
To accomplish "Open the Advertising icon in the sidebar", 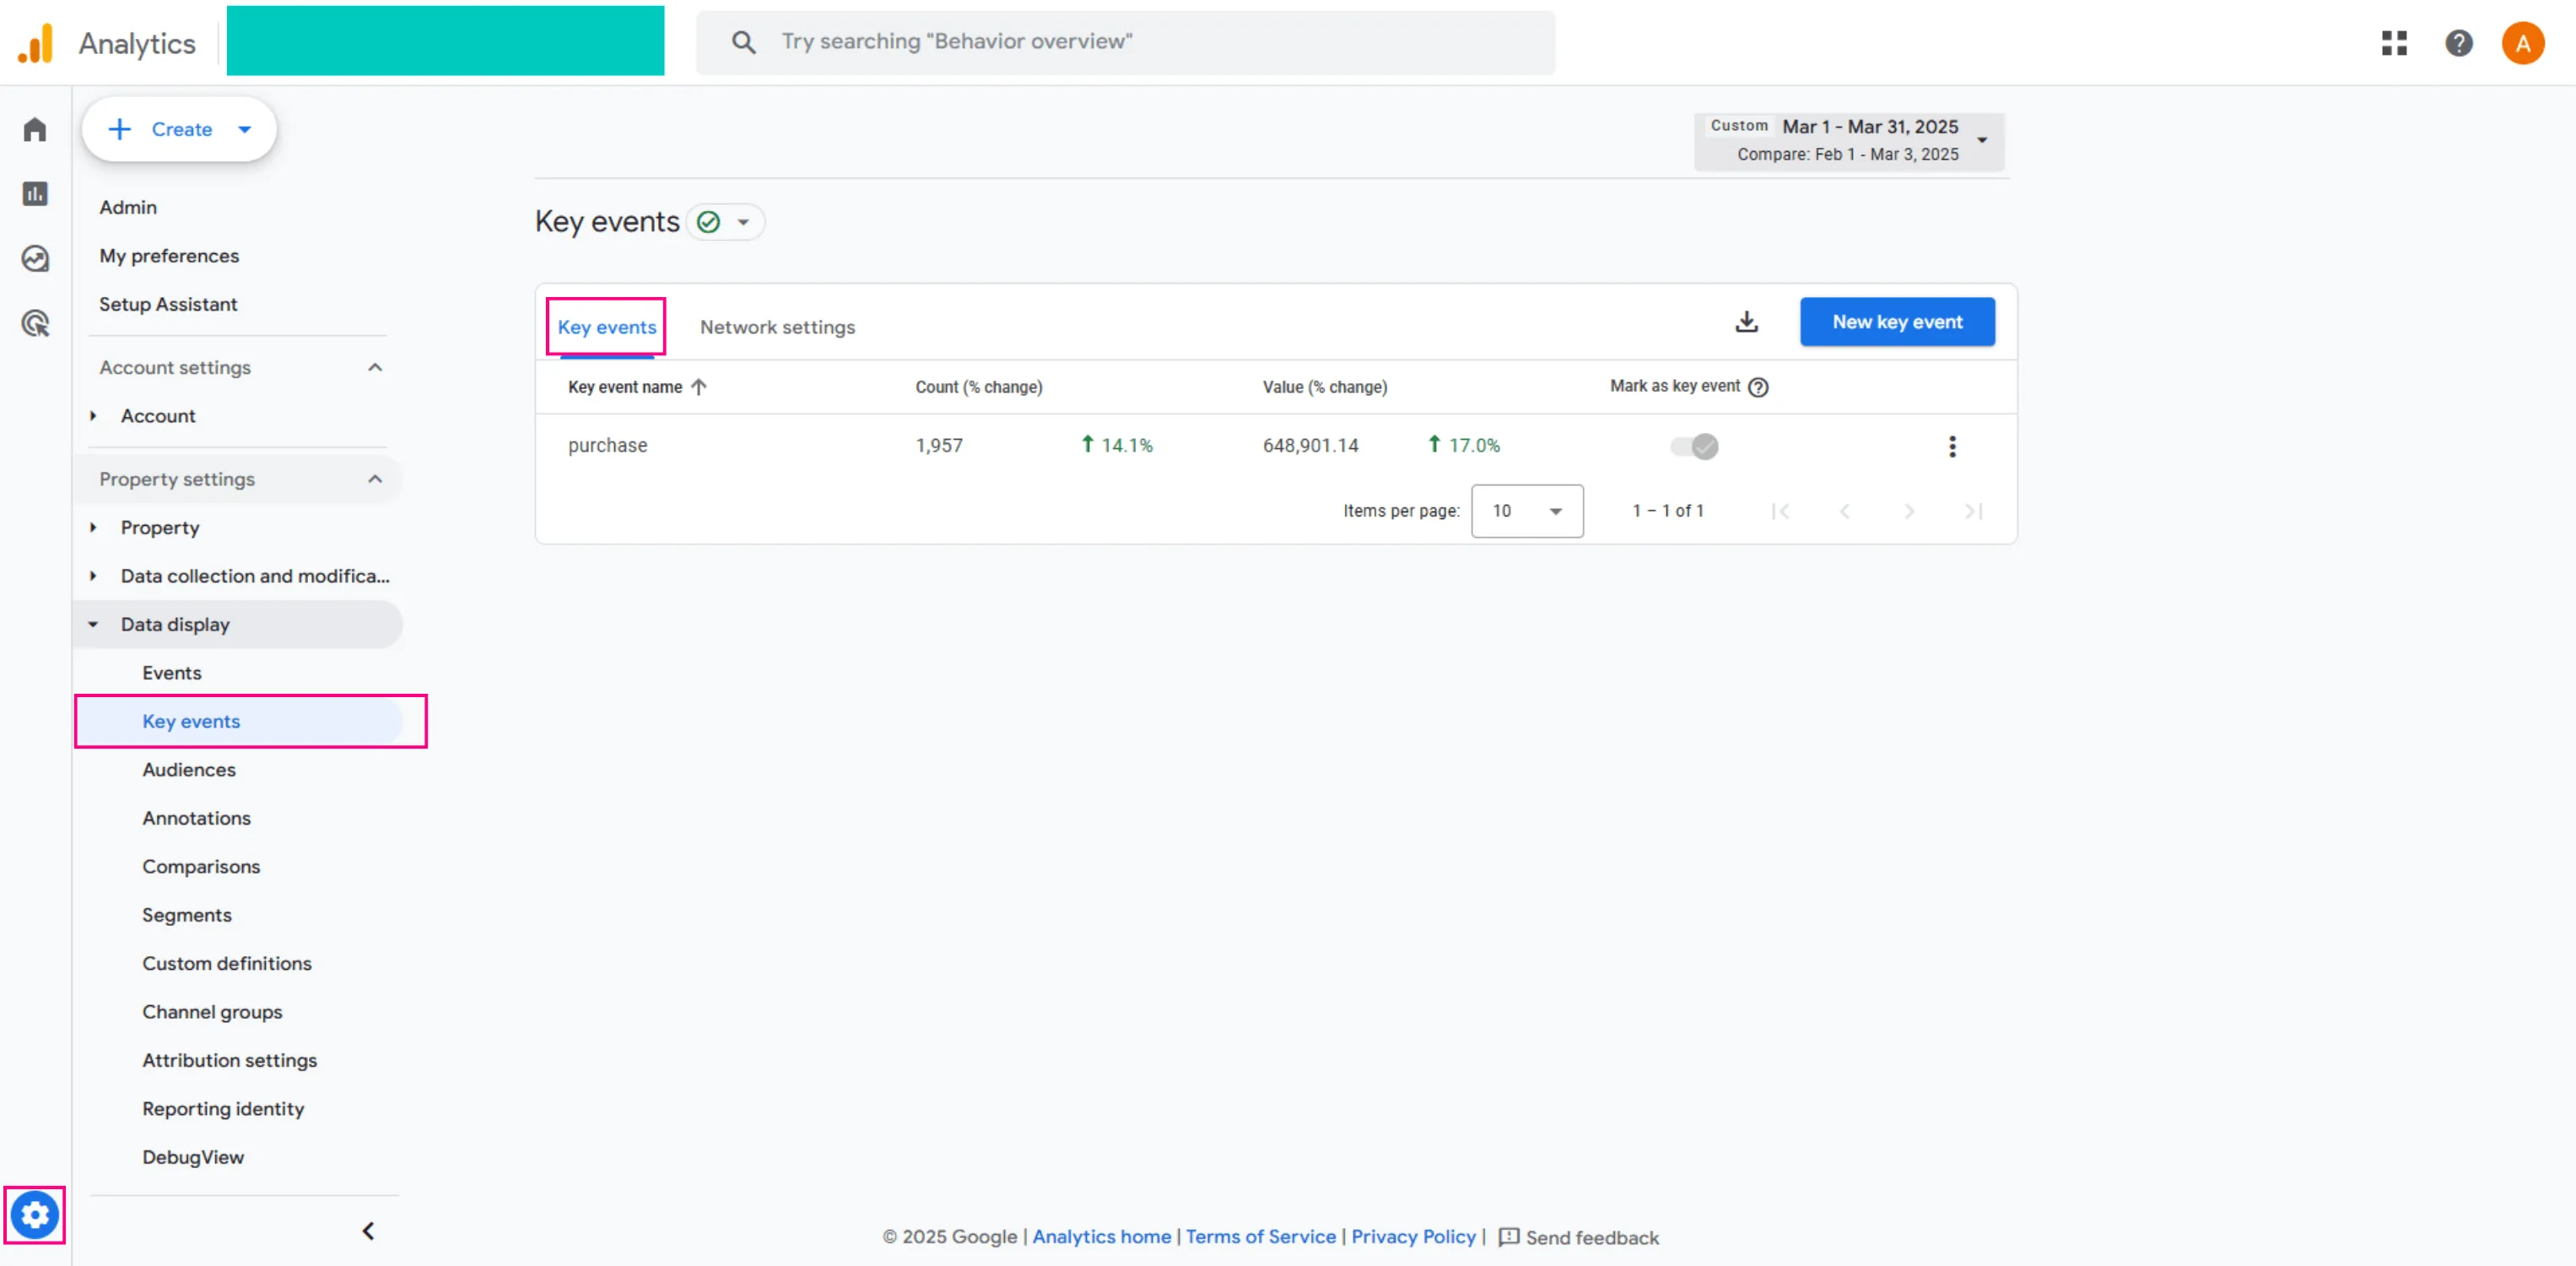I will tap(35, 323).
